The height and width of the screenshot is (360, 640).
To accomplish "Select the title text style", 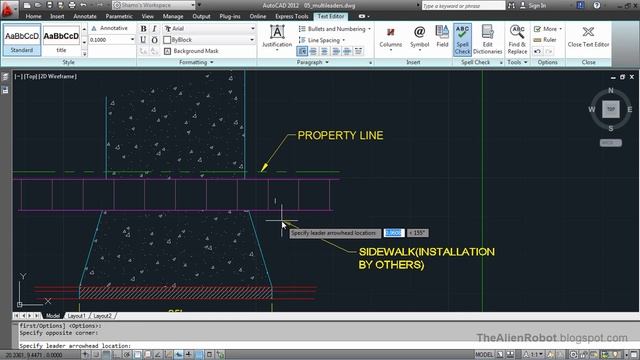I will point(61,40).
